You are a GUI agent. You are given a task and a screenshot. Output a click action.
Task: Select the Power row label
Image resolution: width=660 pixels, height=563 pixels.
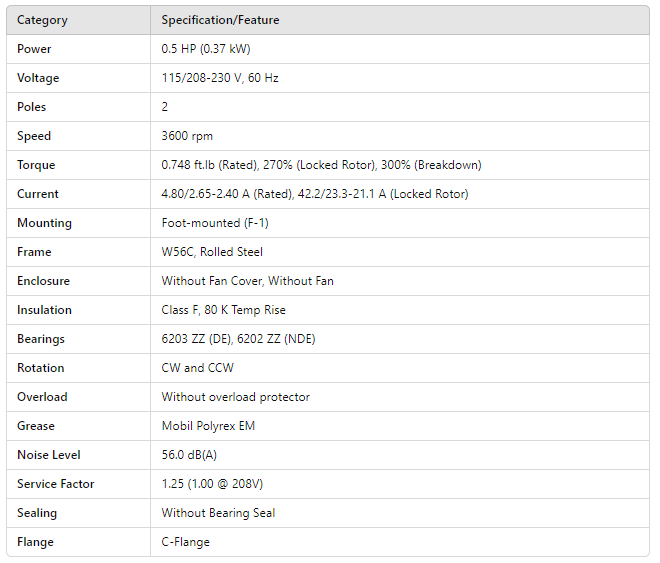34,49
